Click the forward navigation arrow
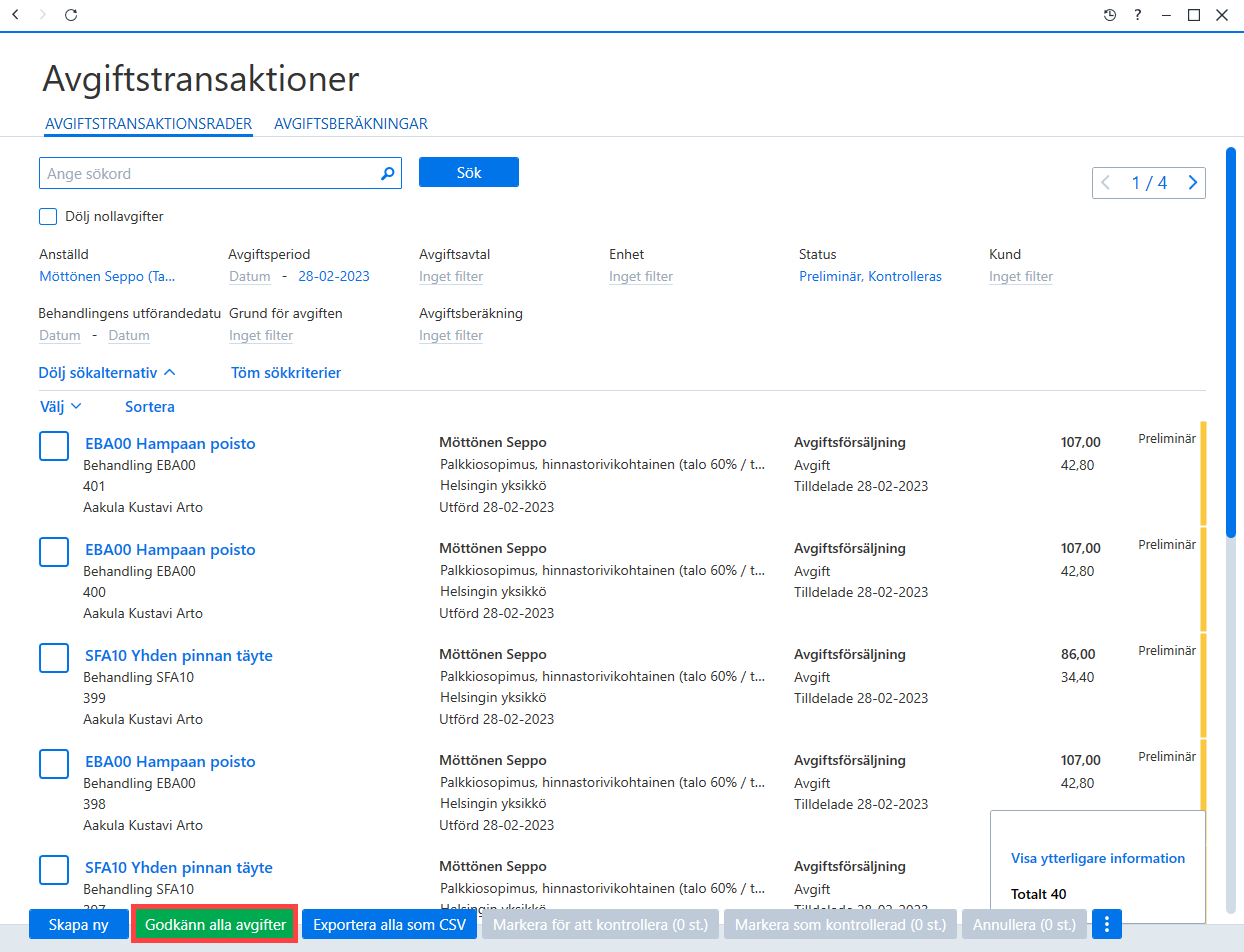1244x952 pixels. point(42,15)
